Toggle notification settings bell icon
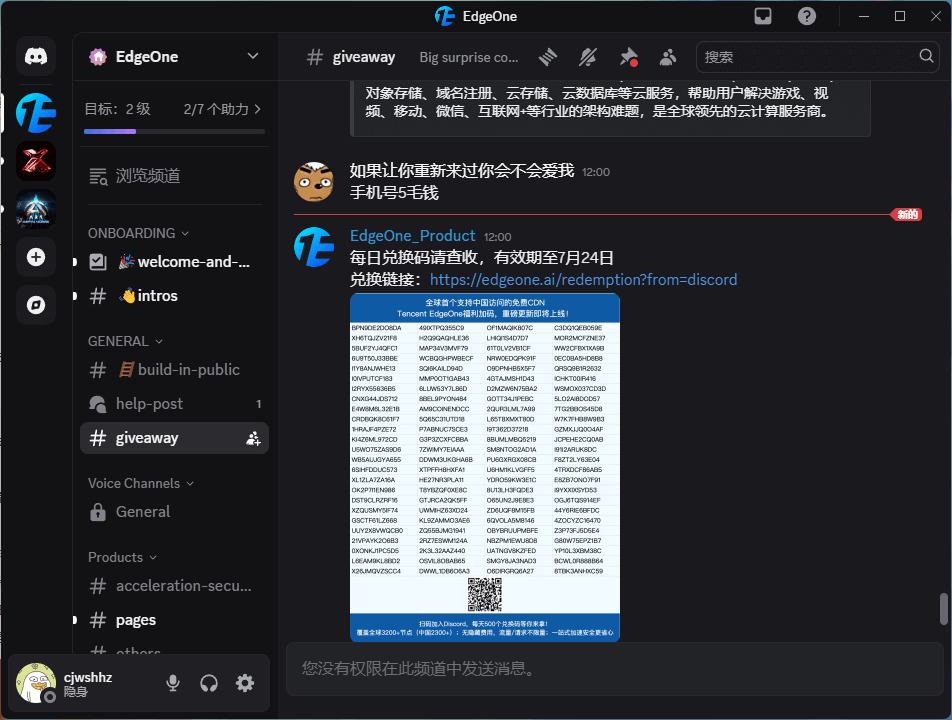 point(588,57)
